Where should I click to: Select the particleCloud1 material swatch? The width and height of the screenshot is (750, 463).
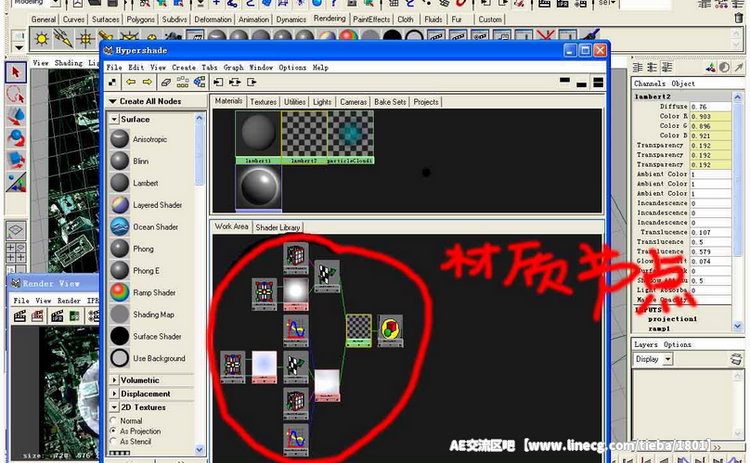pyautogui.click(x=351, y=137)
